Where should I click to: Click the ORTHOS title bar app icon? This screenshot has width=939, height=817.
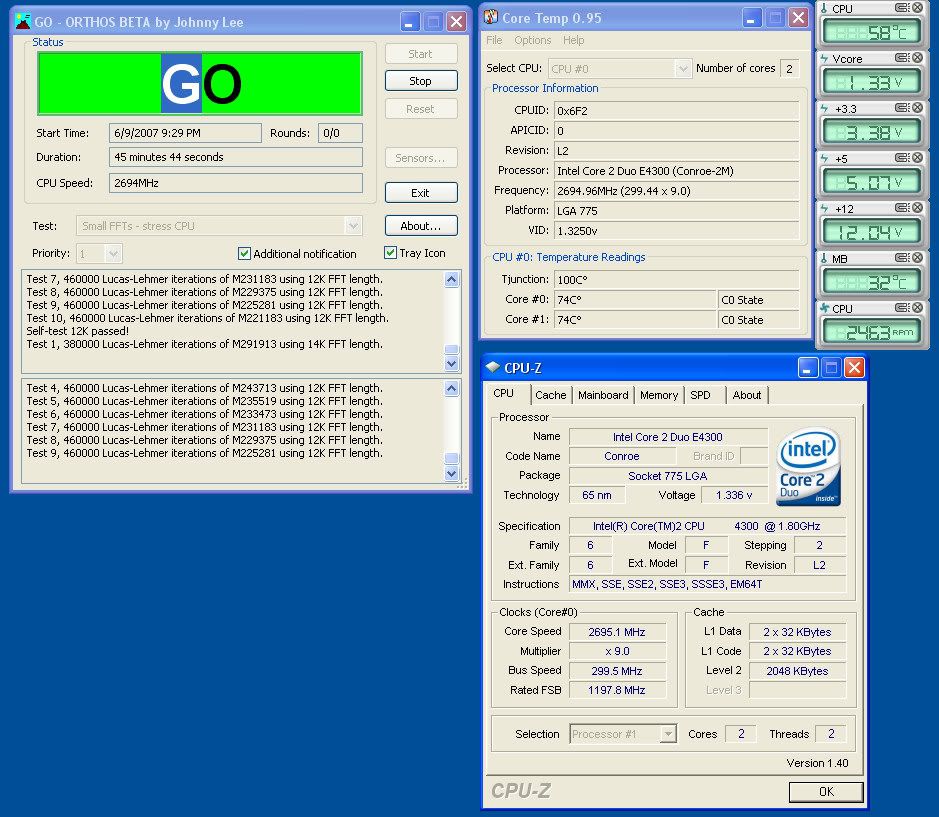pos(23,21)
